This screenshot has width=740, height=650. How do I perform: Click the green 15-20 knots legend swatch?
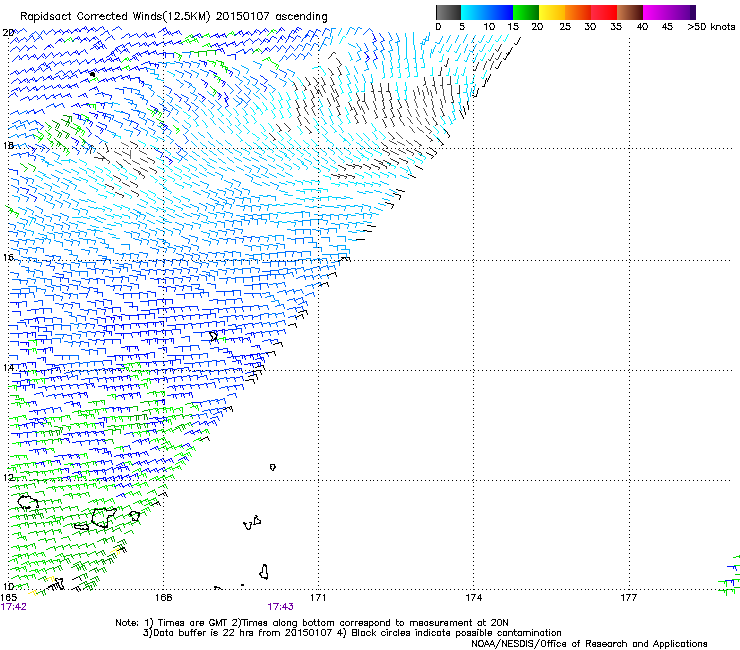(x=526, y=12)
